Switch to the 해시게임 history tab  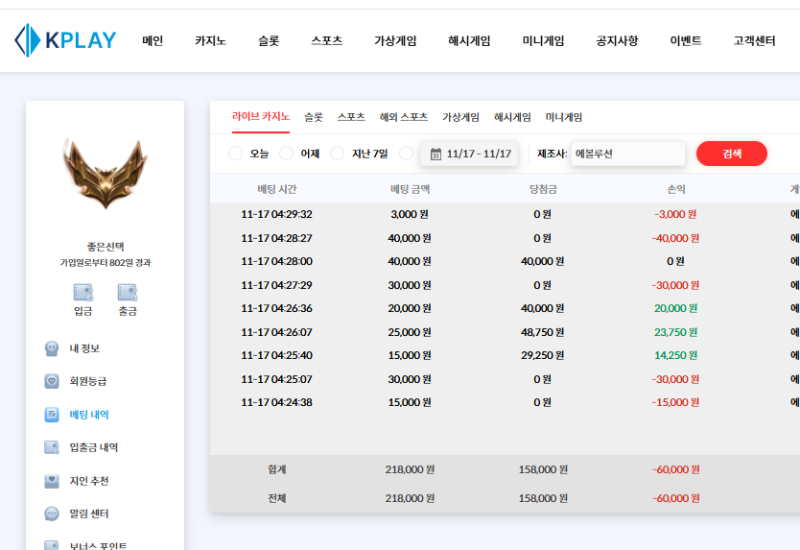512,117
